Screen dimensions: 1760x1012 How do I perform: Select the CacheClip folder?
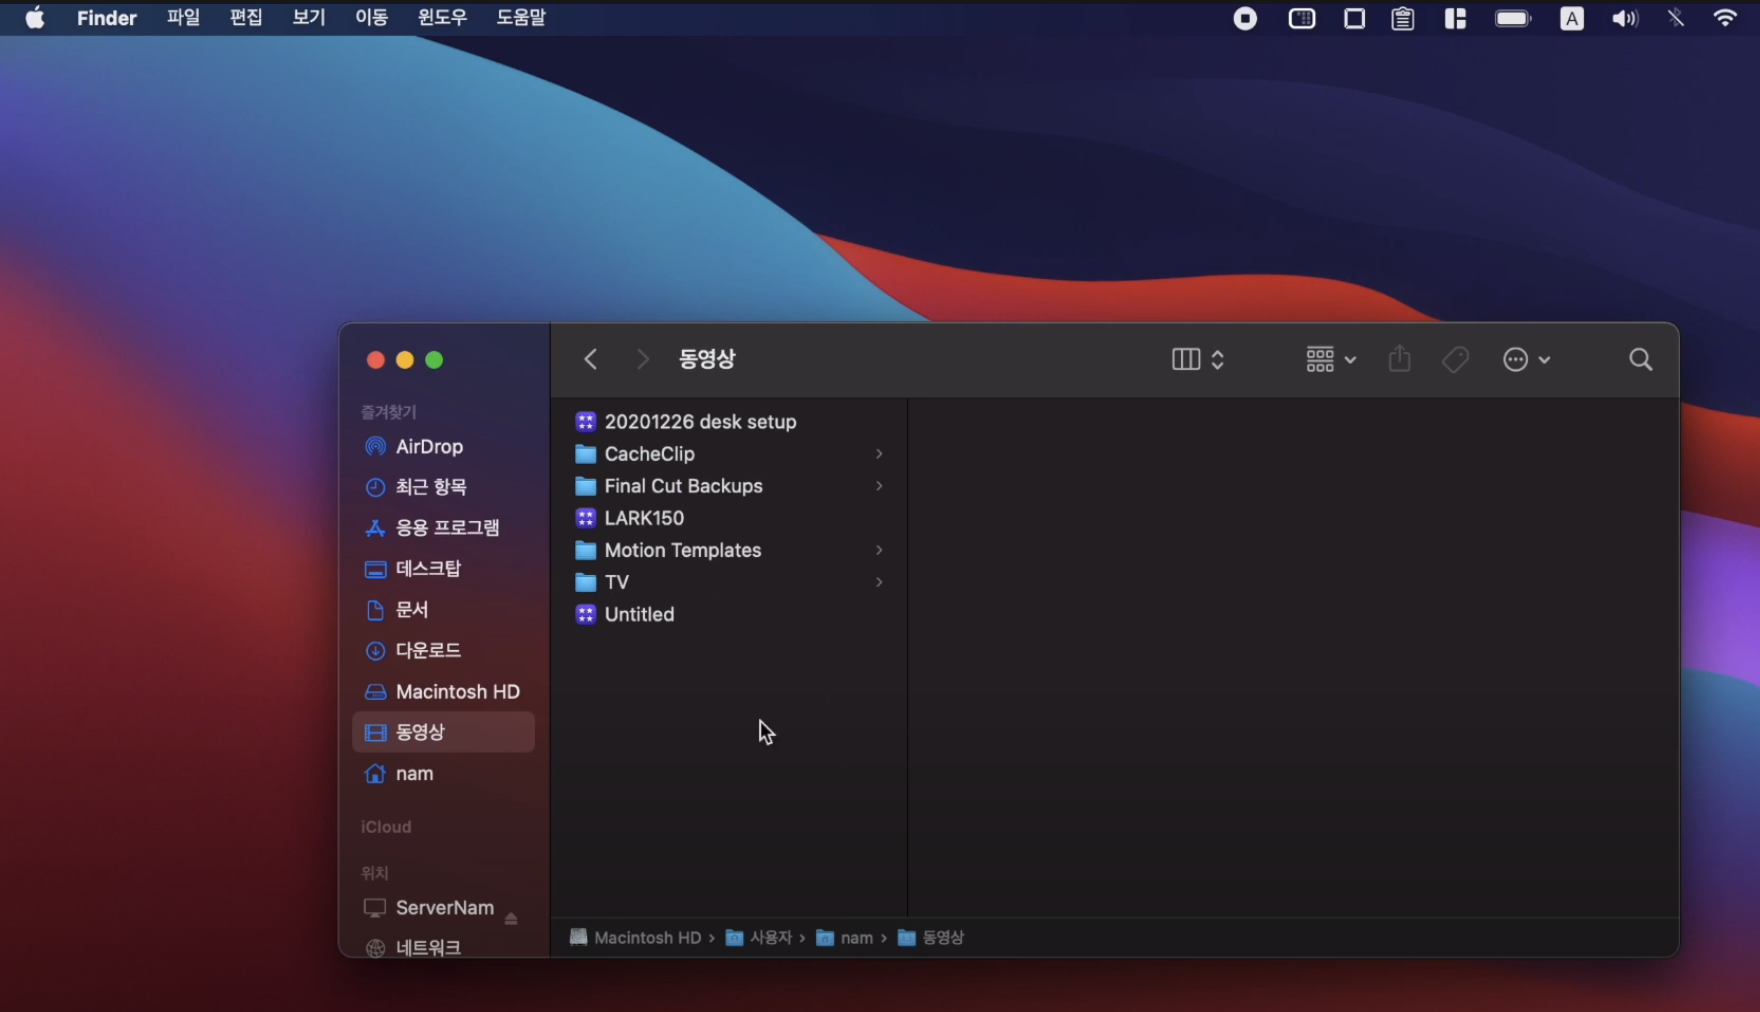coord(728,454)
